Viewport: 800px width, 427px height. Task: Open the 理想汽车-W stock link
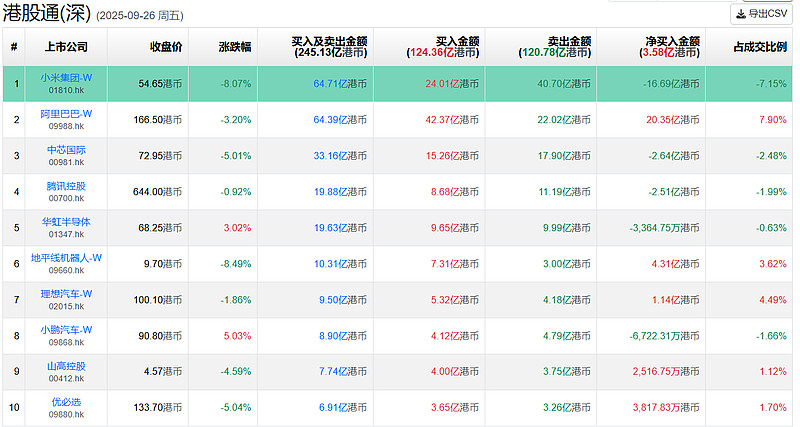tap(67, 293)
